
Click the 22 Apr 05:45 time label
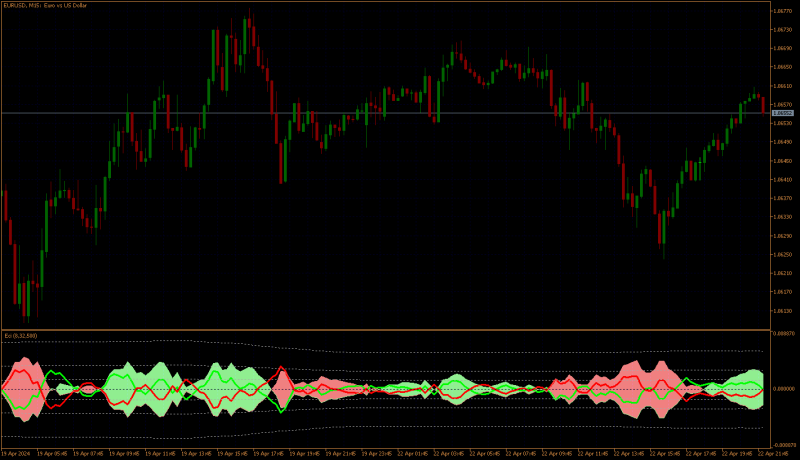click(485, 453)
